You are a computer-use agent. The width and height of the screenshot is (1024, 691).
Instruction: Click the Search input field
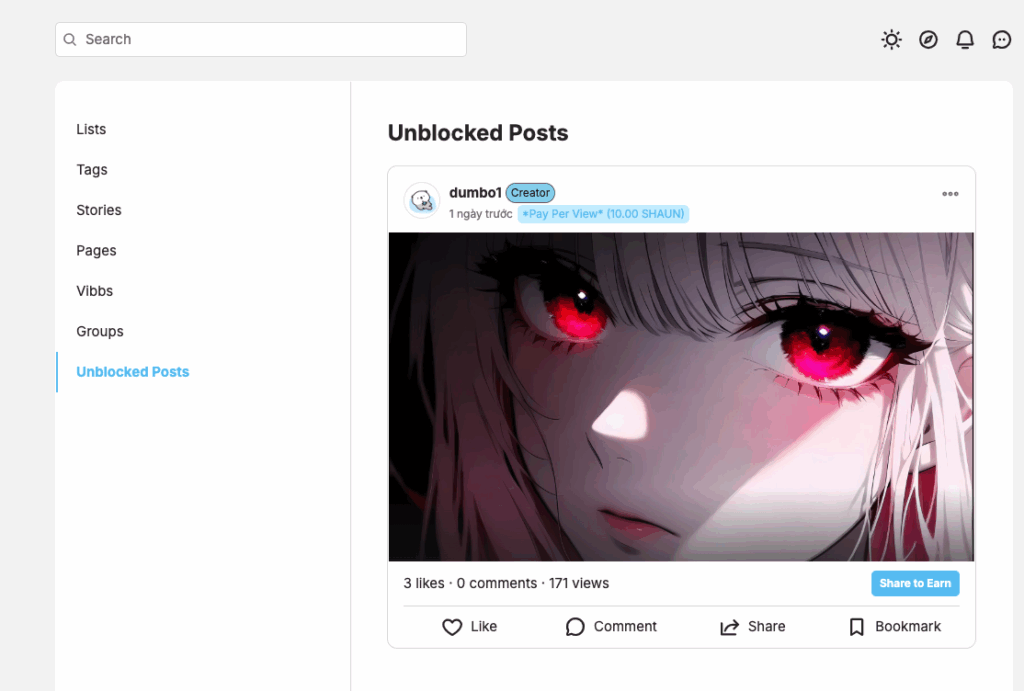pos(261,40)
